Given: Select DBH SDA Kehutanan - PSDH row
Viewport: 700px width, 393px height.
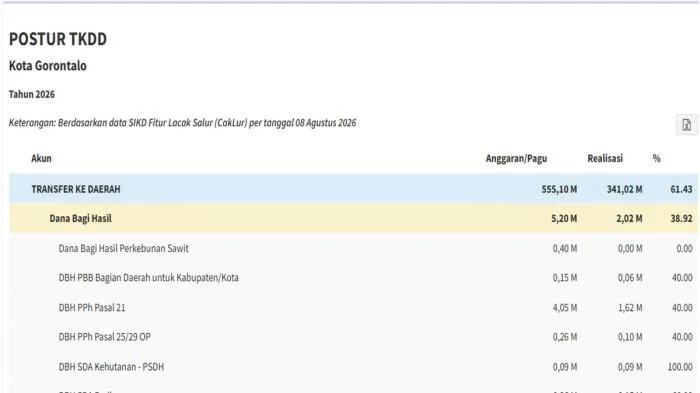Looking at the screenshot, I should [353, 367].
